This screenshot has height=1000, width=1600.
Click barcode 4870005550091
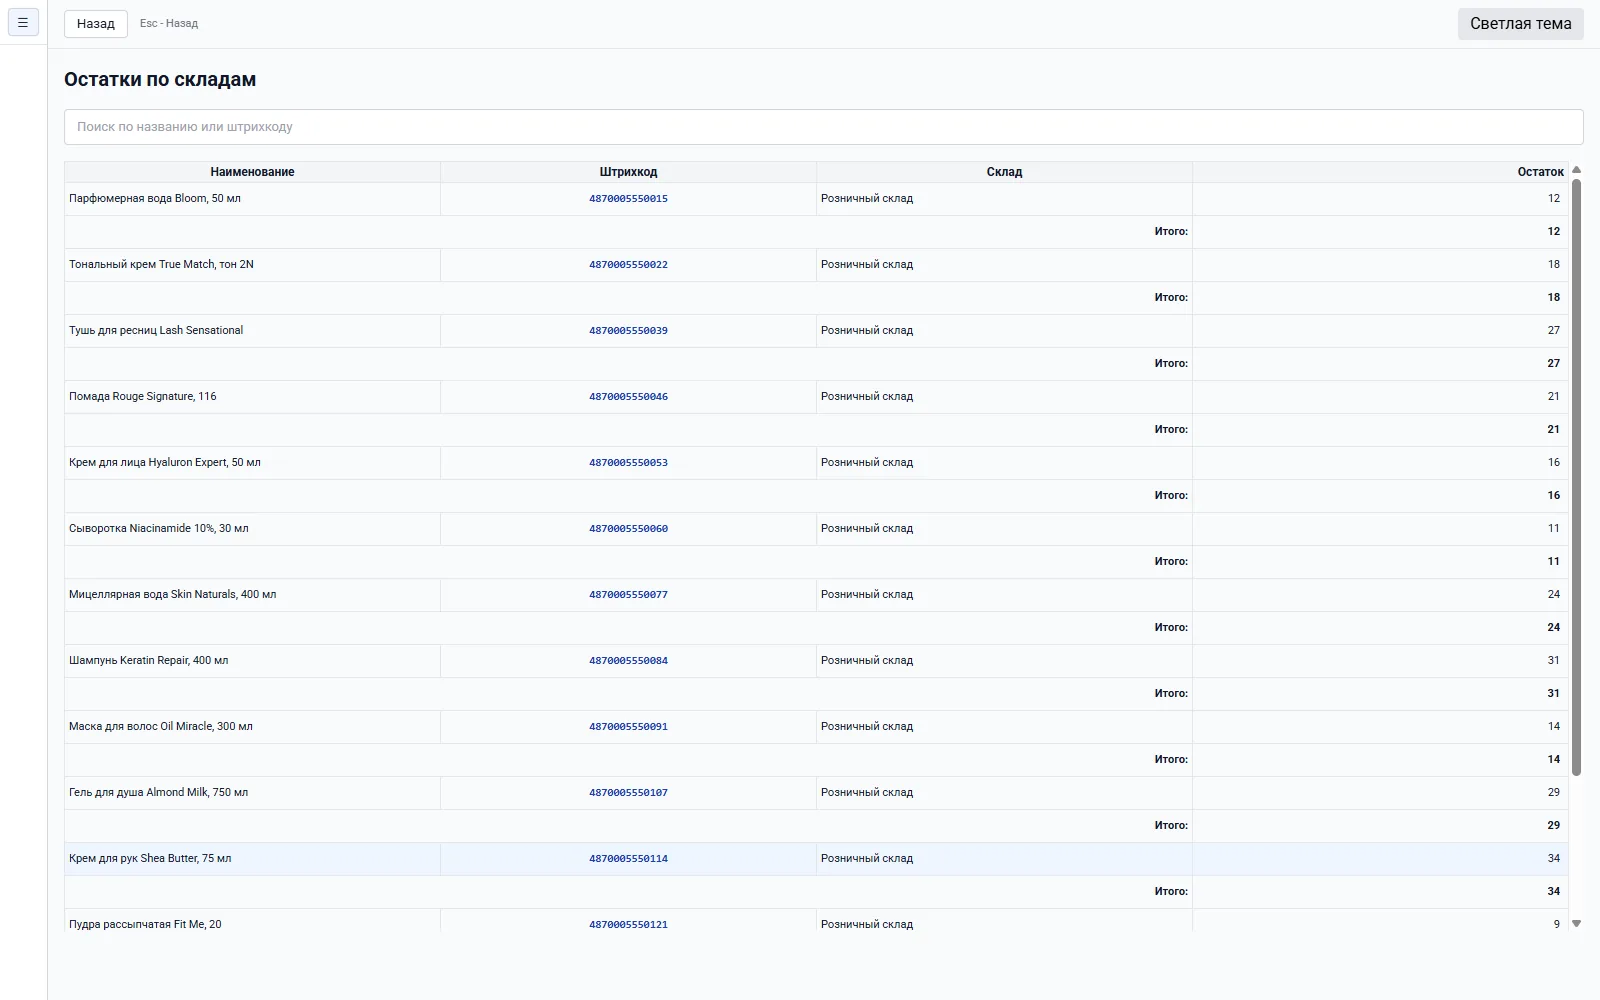[628, 727]
